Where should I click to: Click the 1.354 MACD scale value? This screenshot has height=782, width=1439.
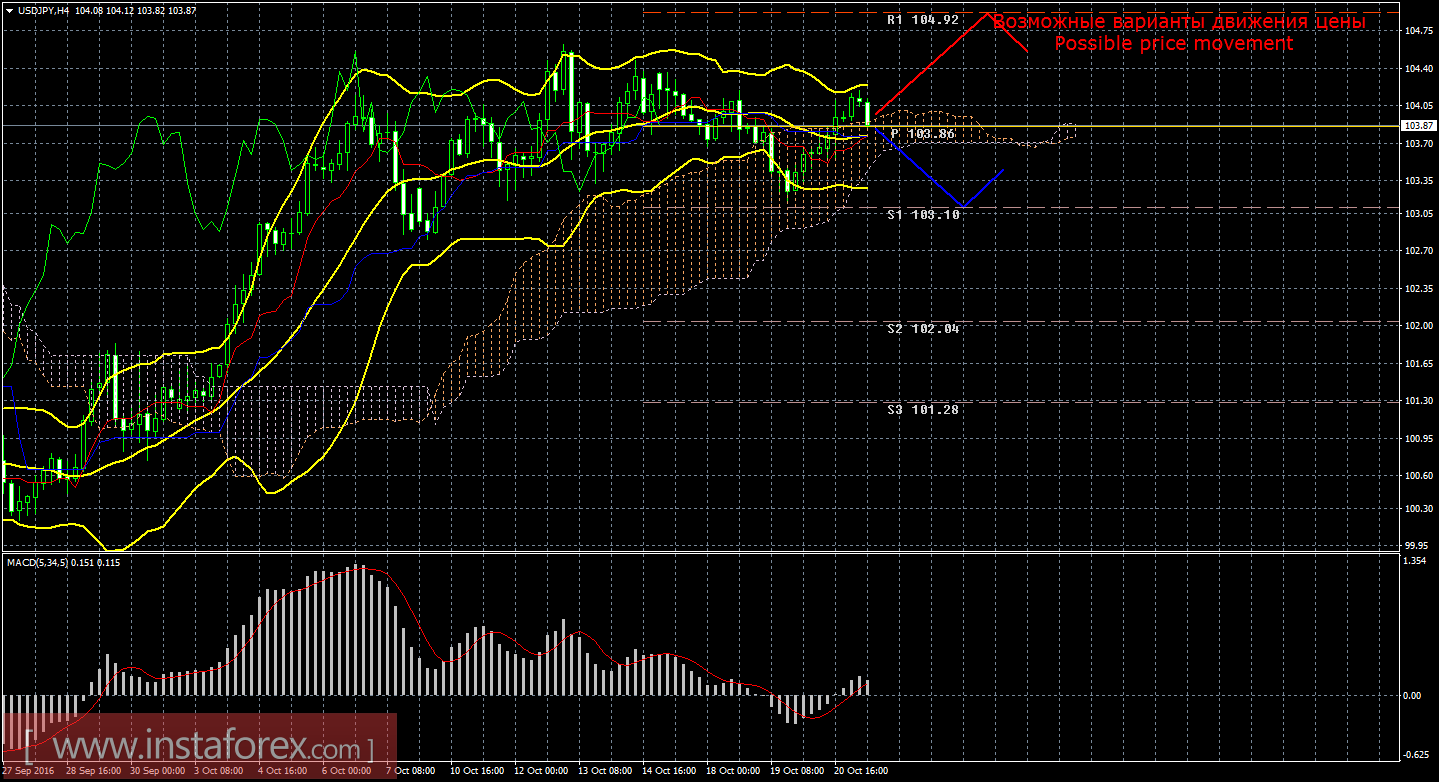(x=1416, y=562)
